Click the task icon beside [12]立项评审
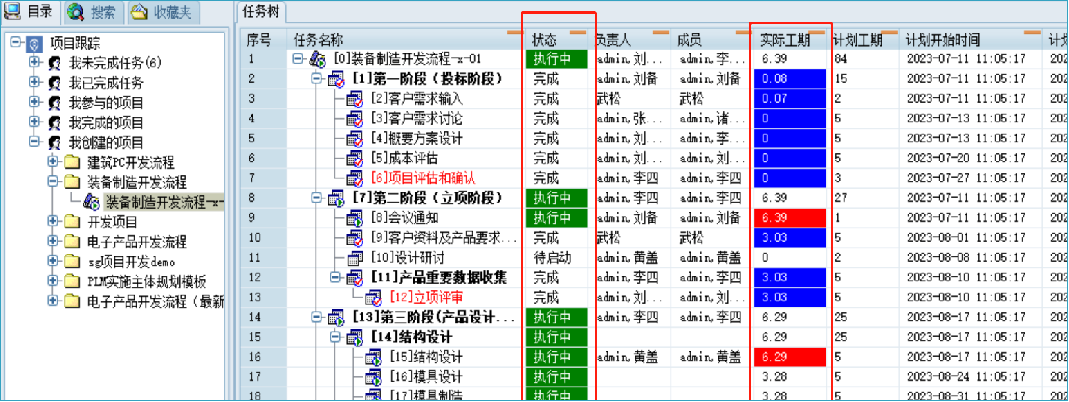The image size is (1069, 402). pyautogui.click(x=373, y=298)
